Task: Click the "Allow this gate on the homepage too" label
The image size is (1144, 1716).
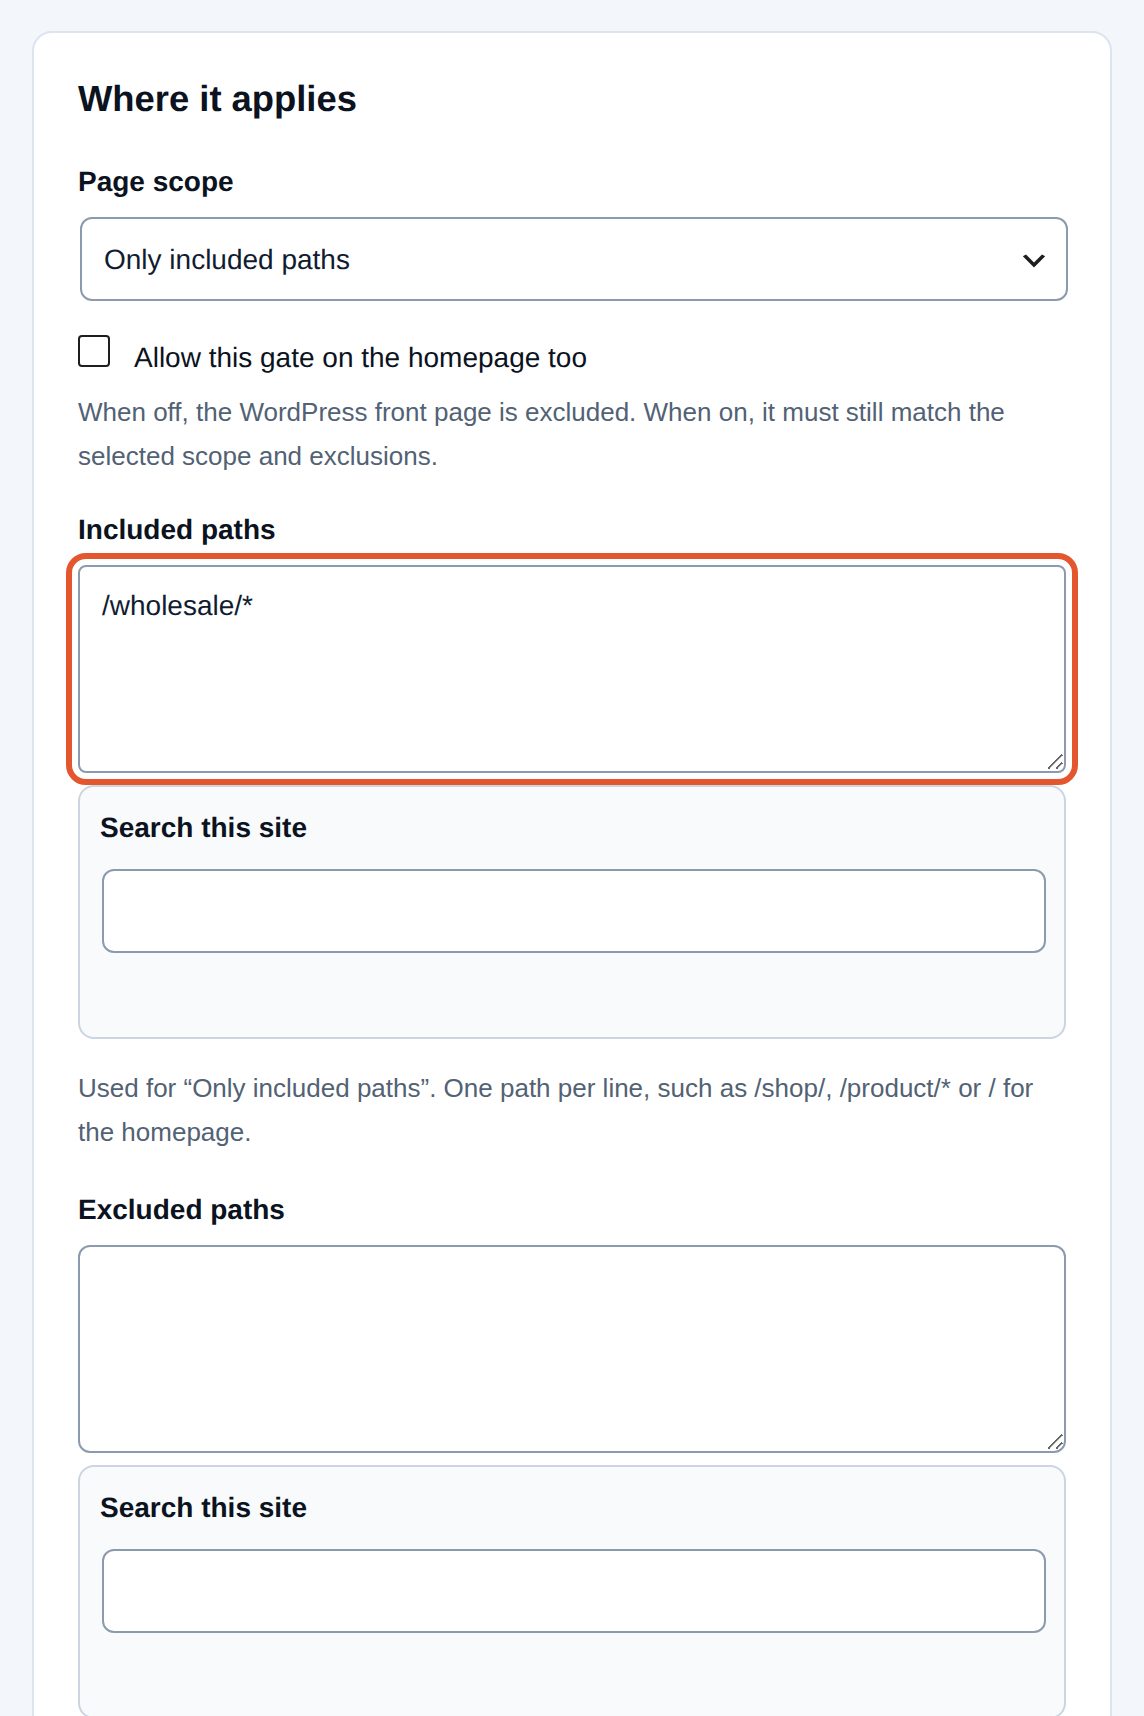Action: point(360,358)
